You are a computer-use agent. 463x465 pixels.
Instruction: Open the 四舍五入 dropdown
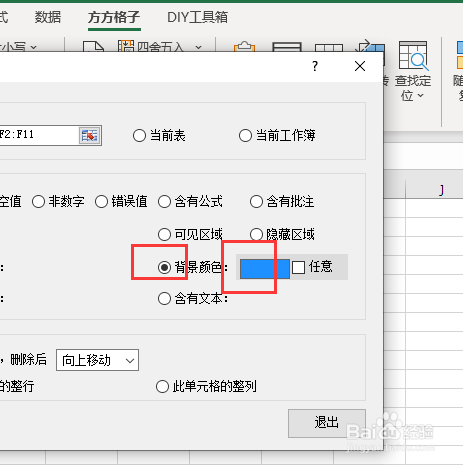(199, 48)
